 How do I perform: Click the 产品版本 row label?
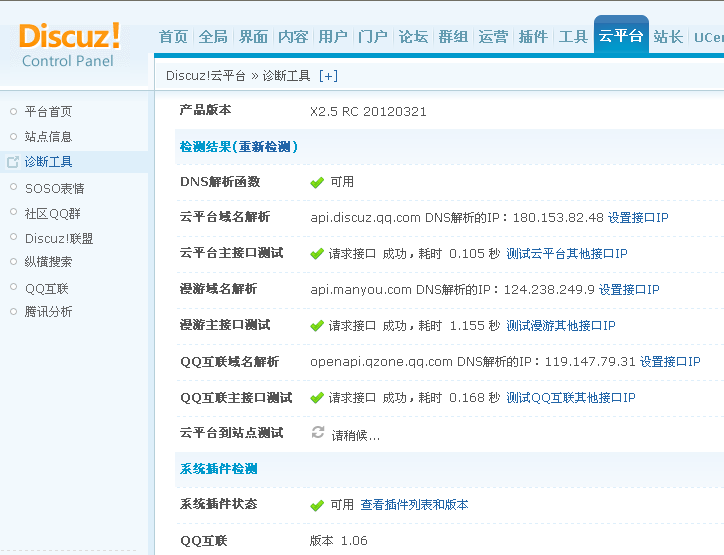pyautogui.click(x=205, y=110)
